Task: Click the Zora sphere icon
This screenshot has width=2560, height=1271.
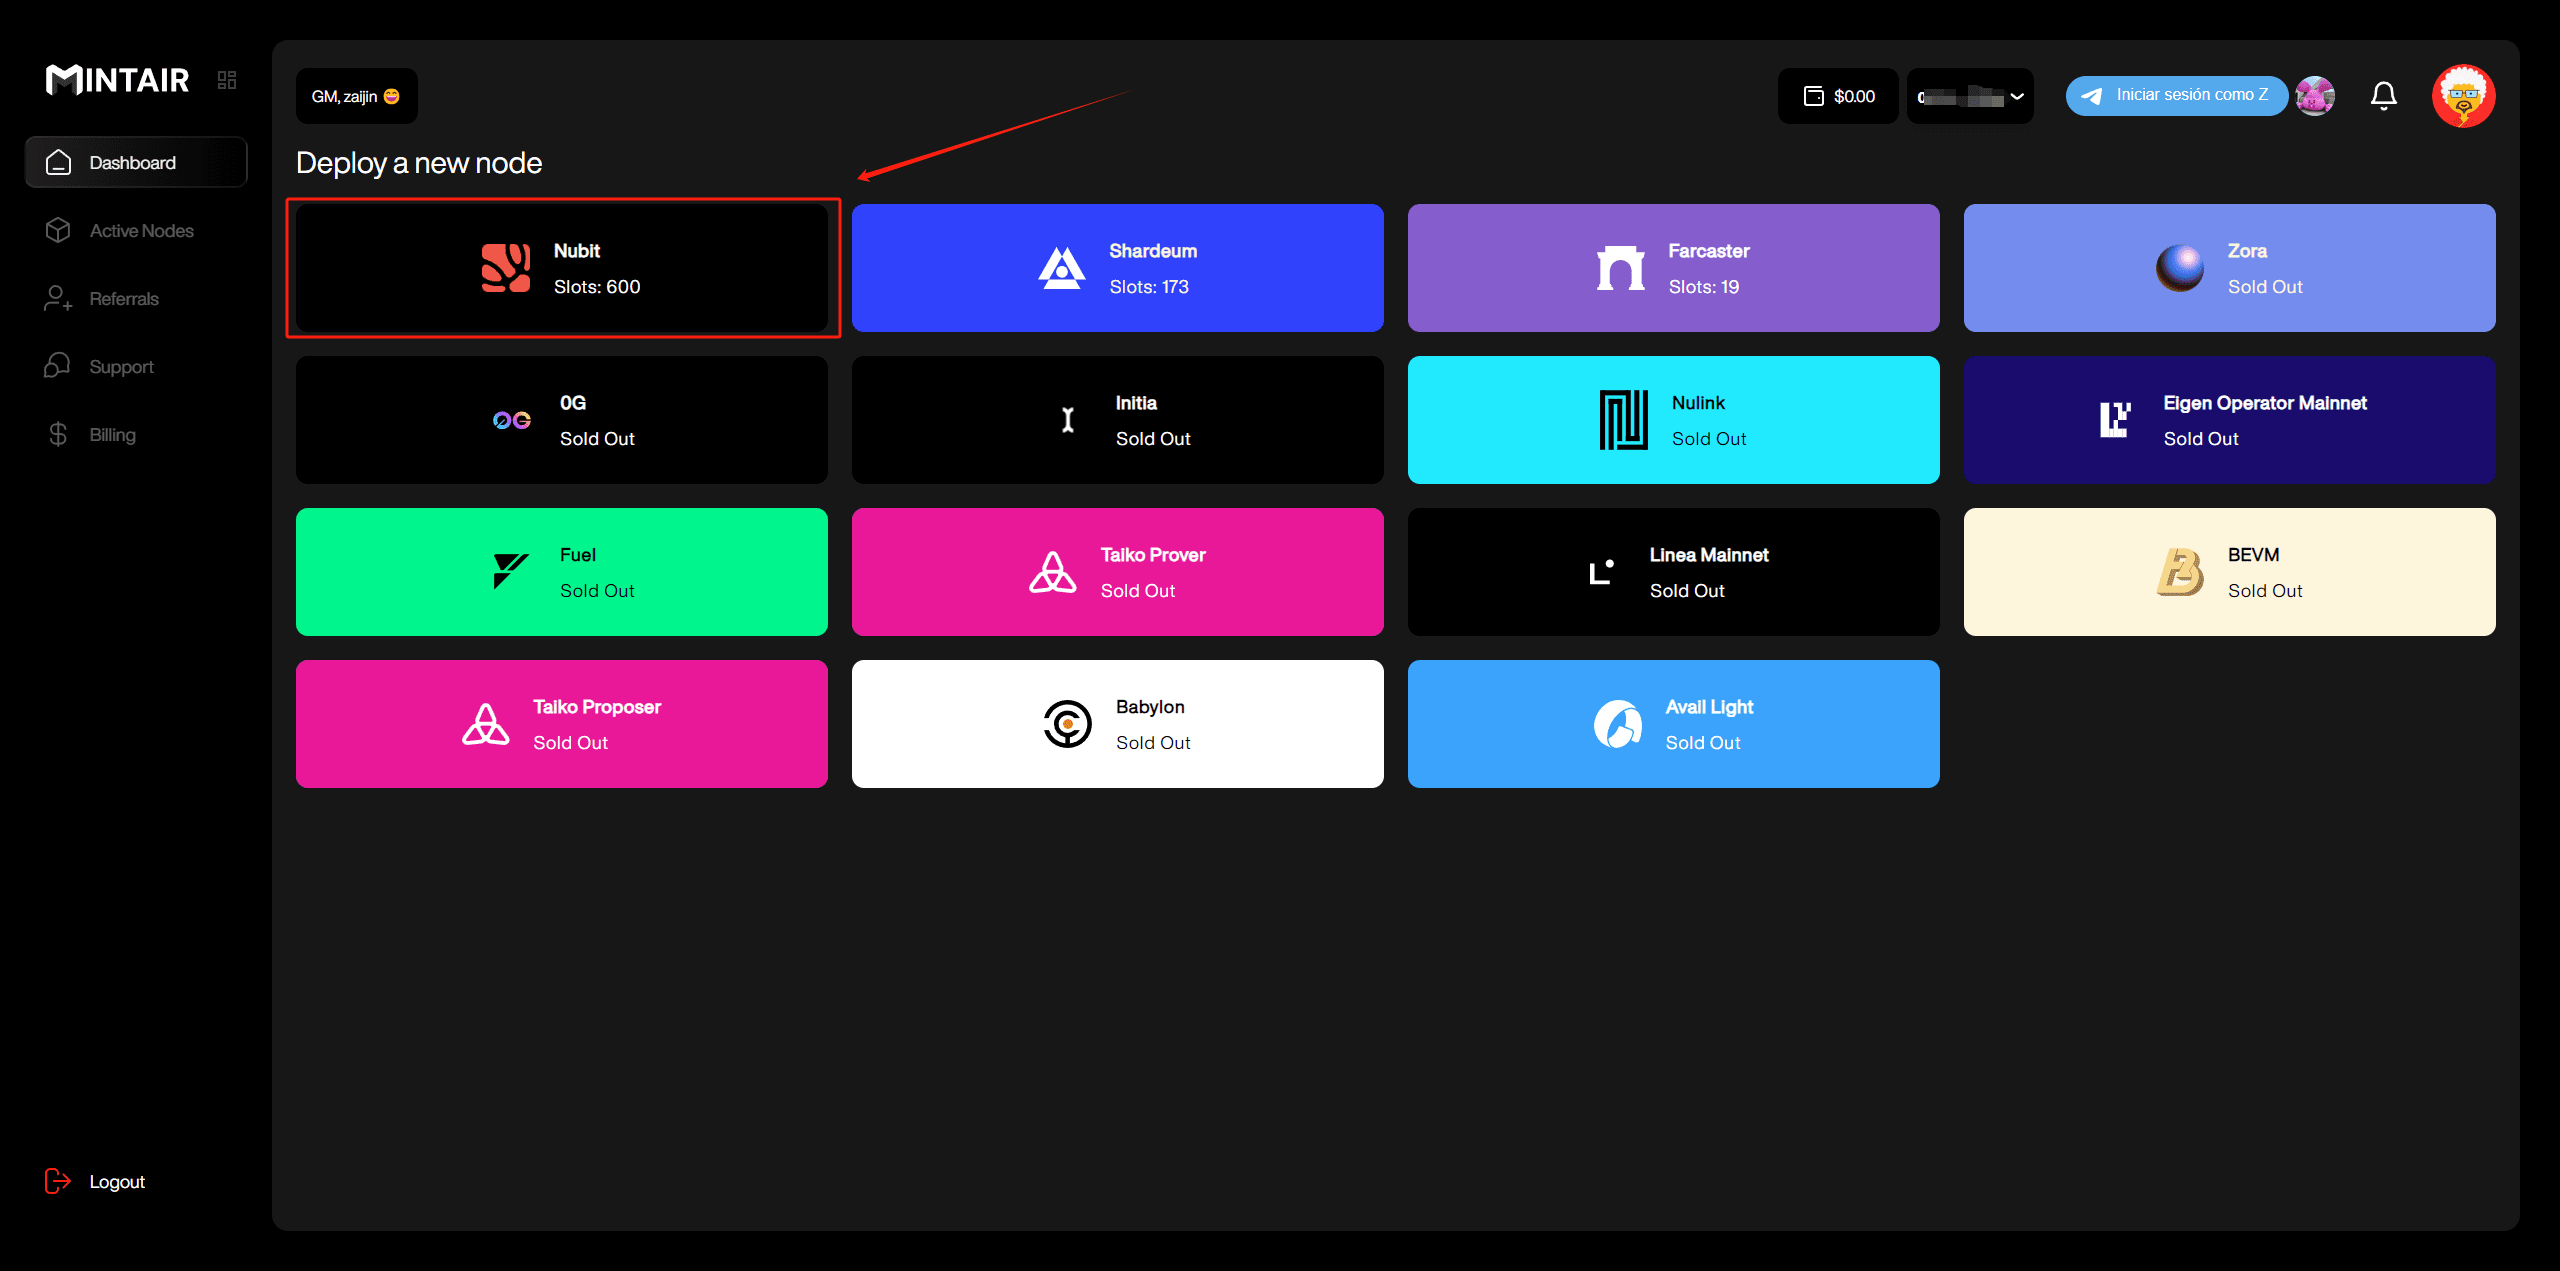Action: pyautogui.click(x=2179, y=268)
